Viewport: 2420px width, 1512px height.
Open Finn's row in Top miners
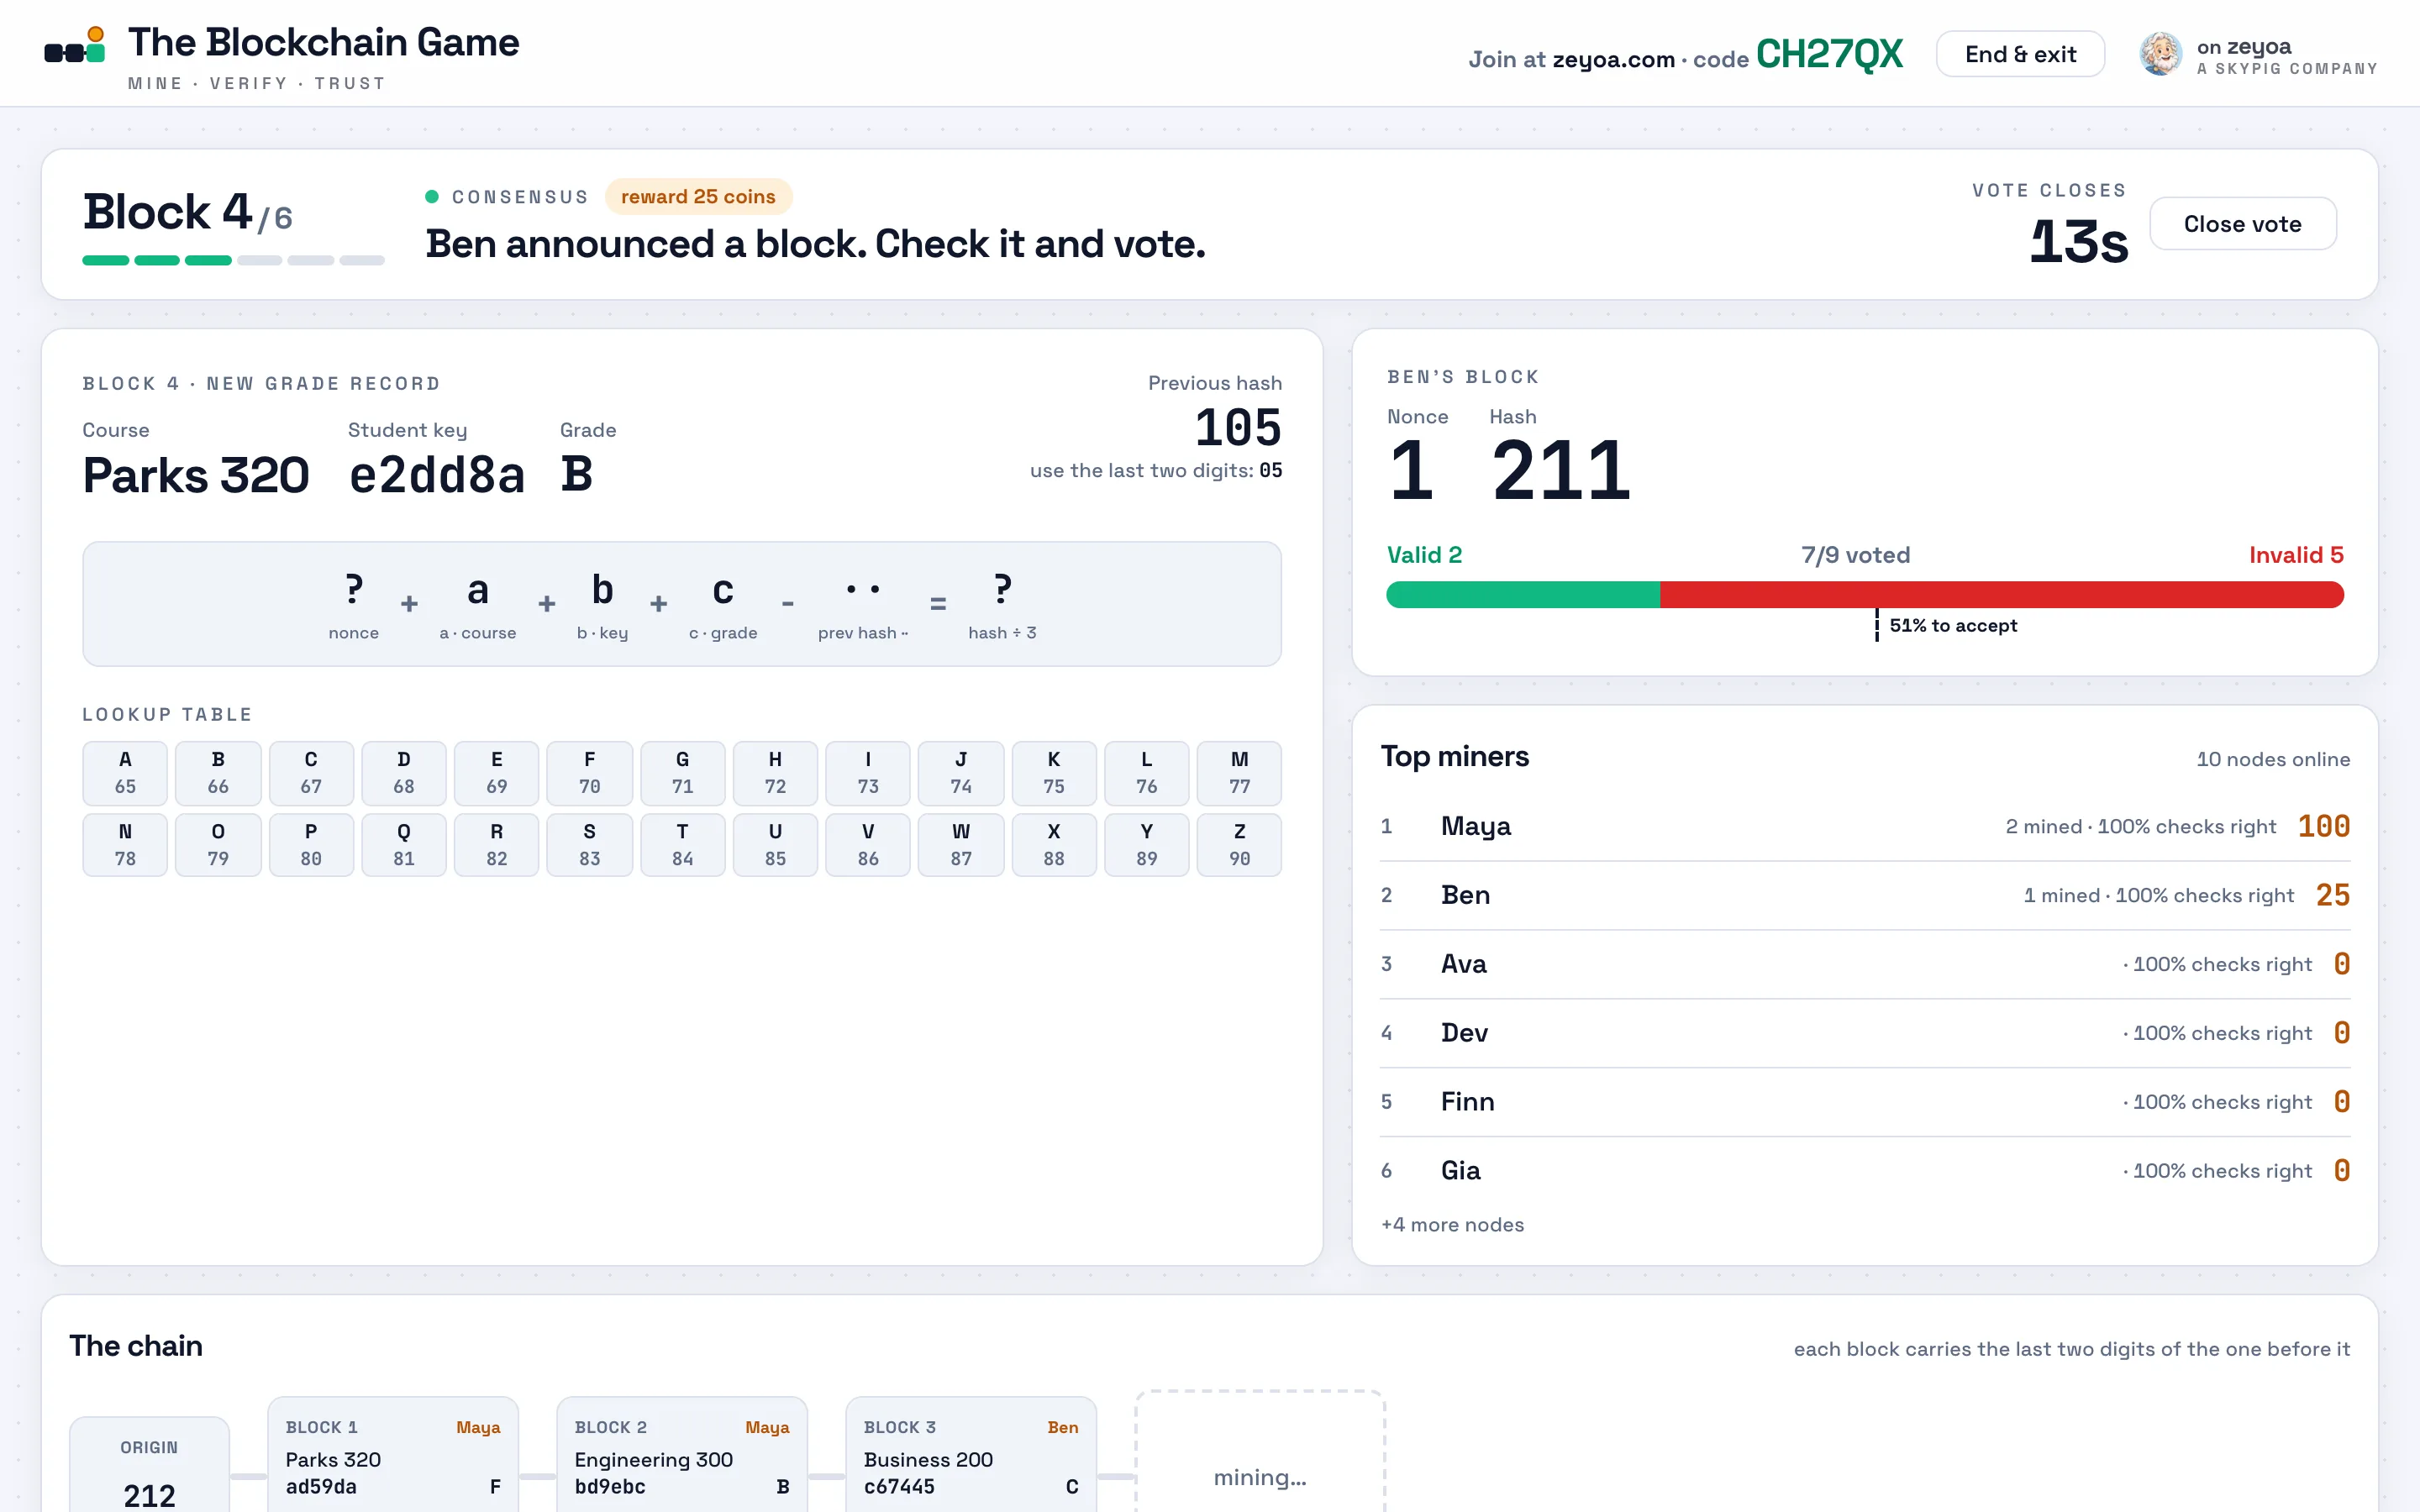[1865, 1102]
